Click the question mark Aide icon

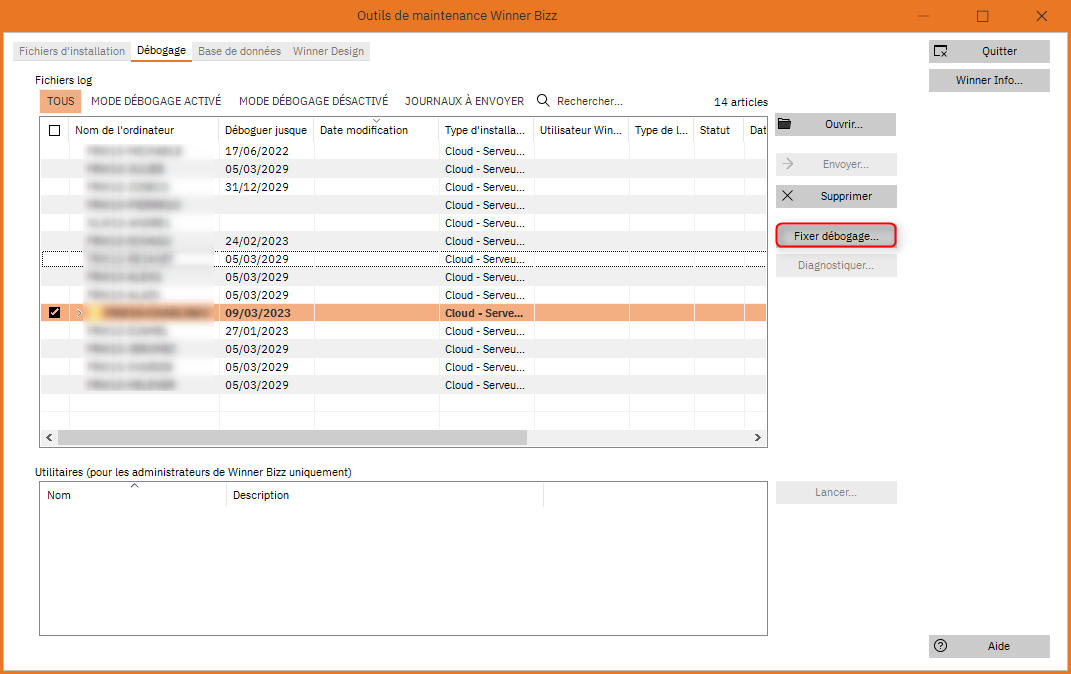click(x=941, y=646)
